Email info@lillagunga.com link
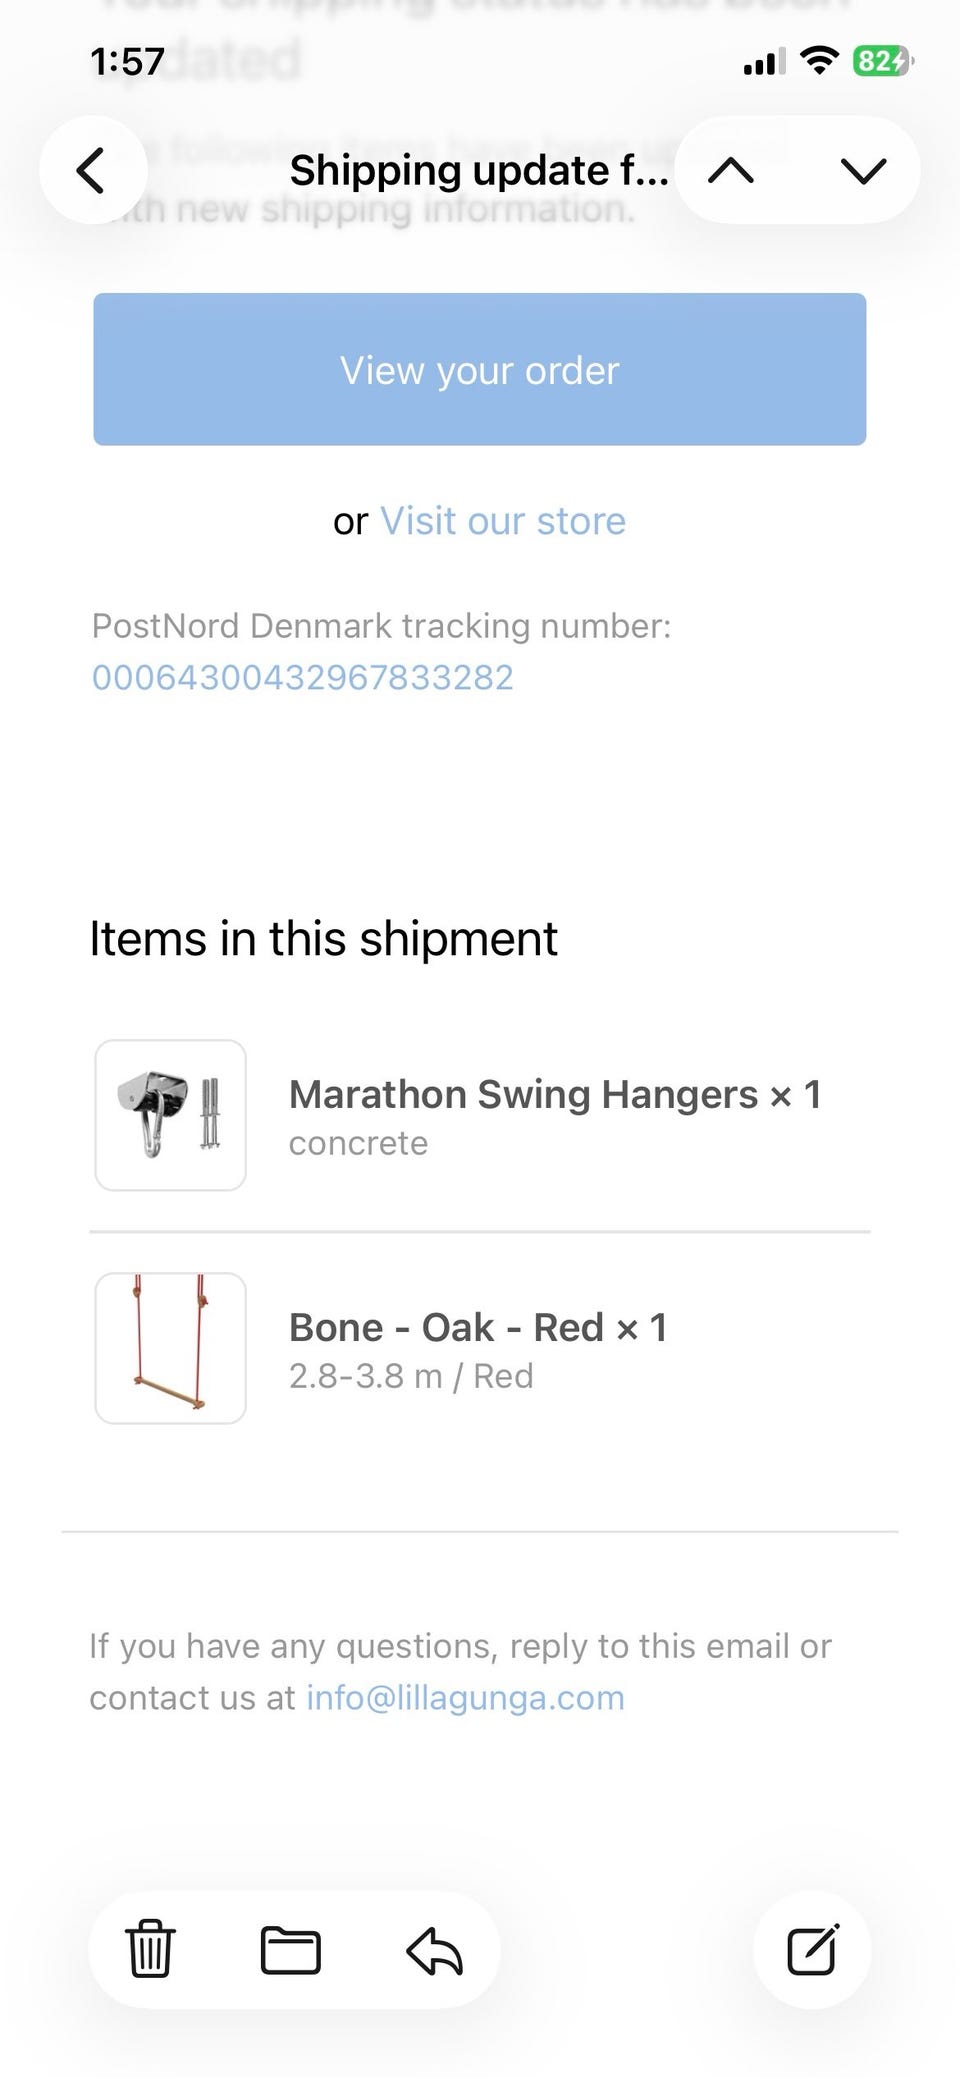This screenshot has height=2078, width=960. (465, 1698)
